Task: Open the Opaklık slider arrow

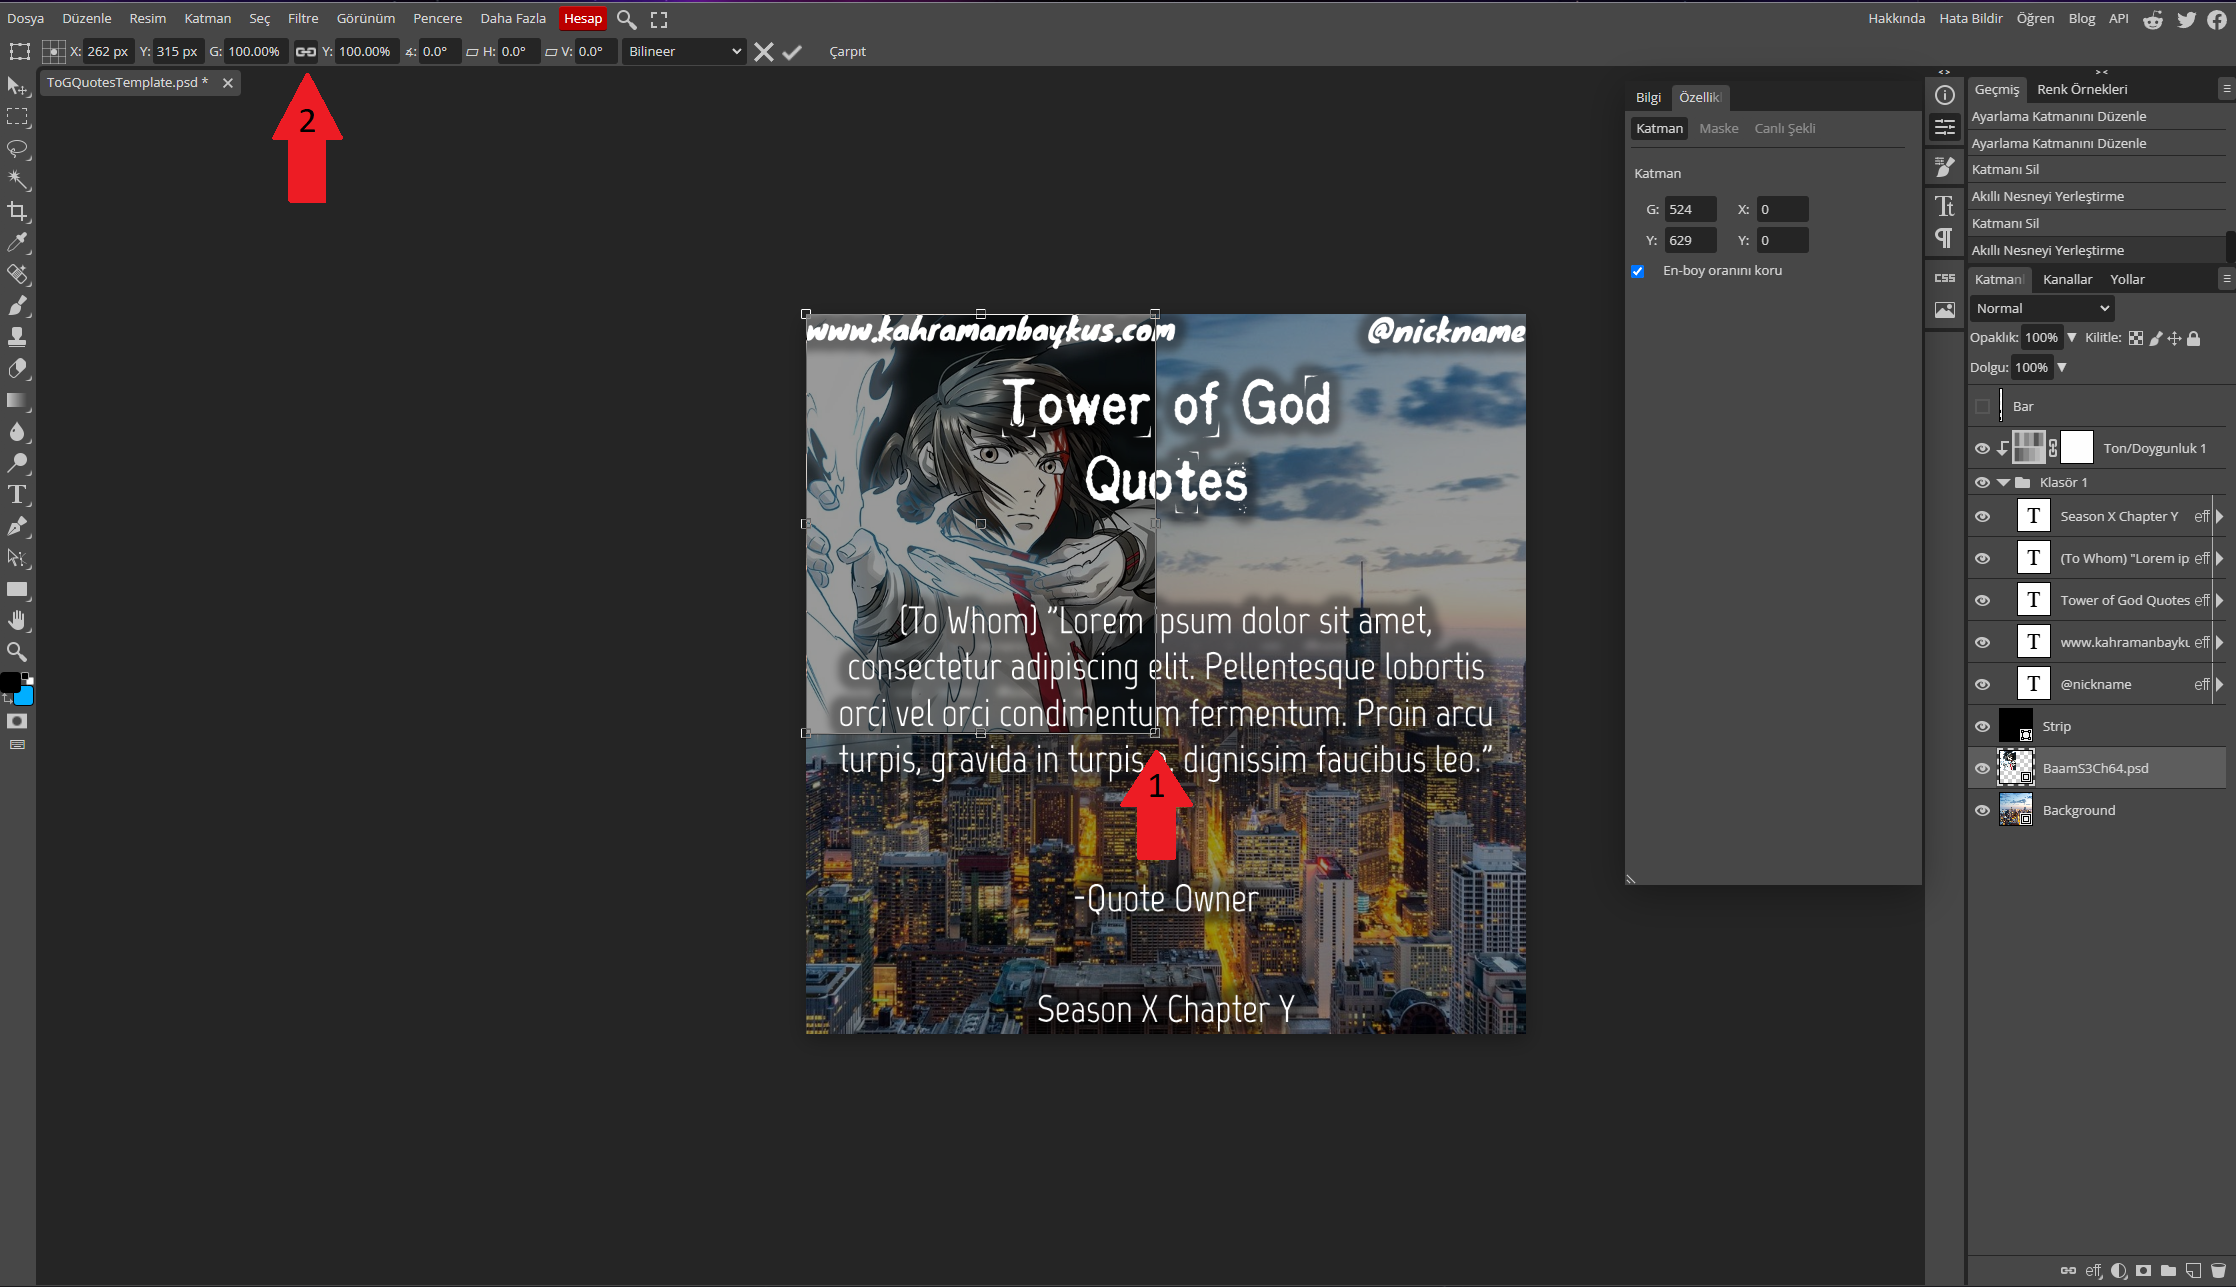Action: [x=2072, y=338]
